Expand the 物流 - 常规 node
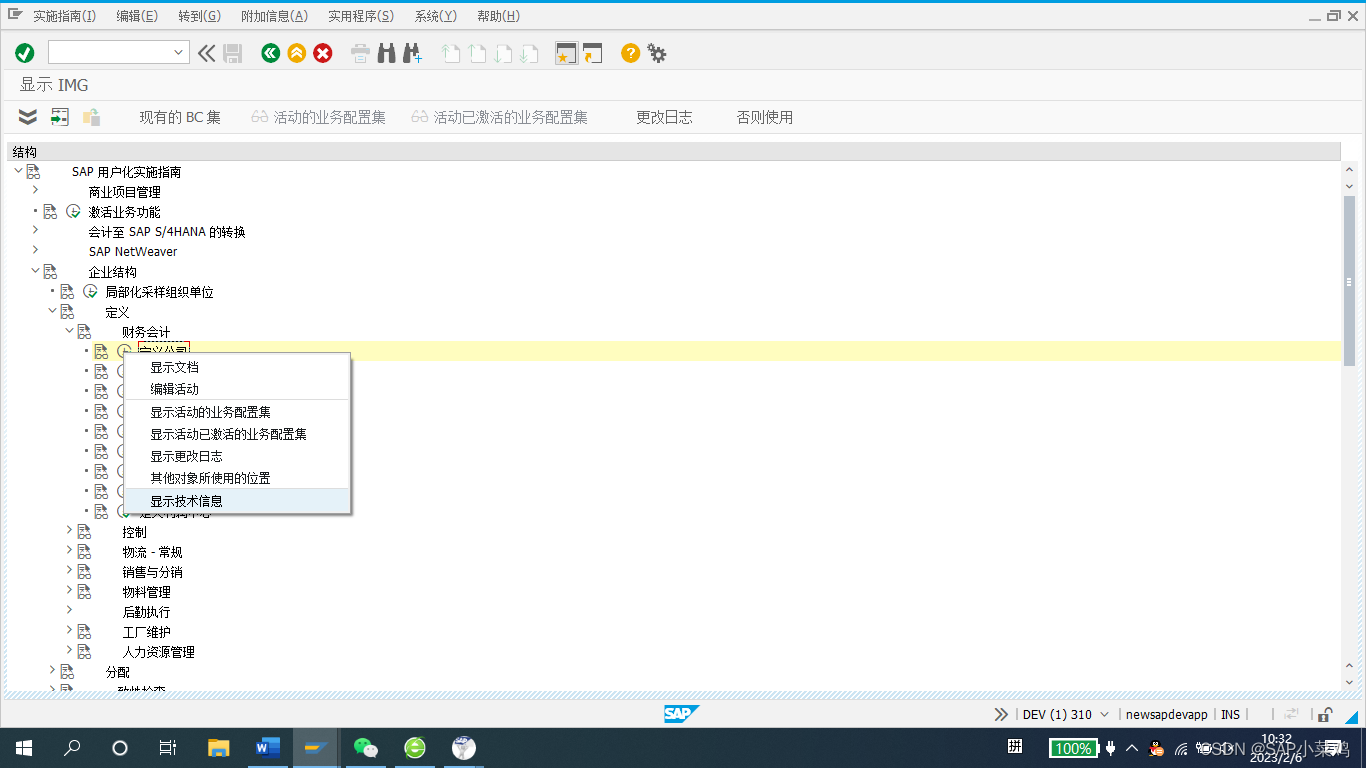Image resolution: width=1366 pixels, height=768 pixels. click(x=69, y=550)
